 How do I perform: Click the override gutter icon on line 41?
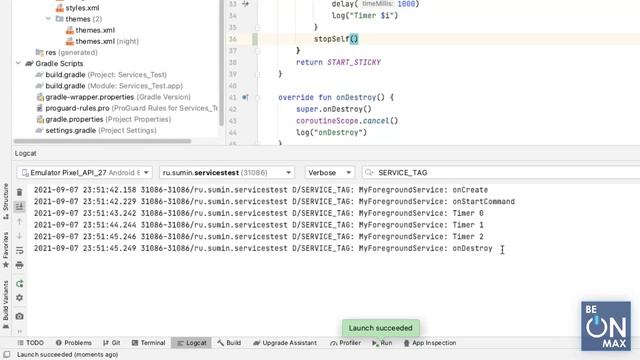pyautogui.click(x=245, y=97)
